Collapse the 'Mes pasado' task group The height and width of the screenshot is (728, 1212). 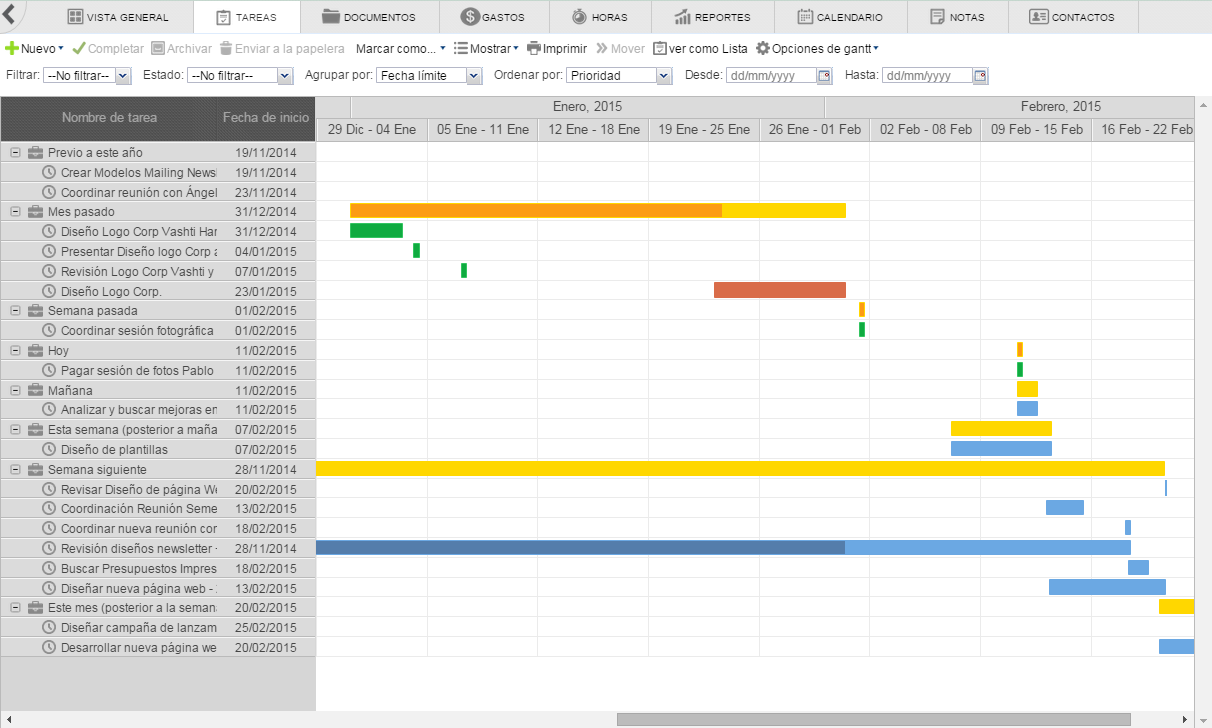(16, 212)
